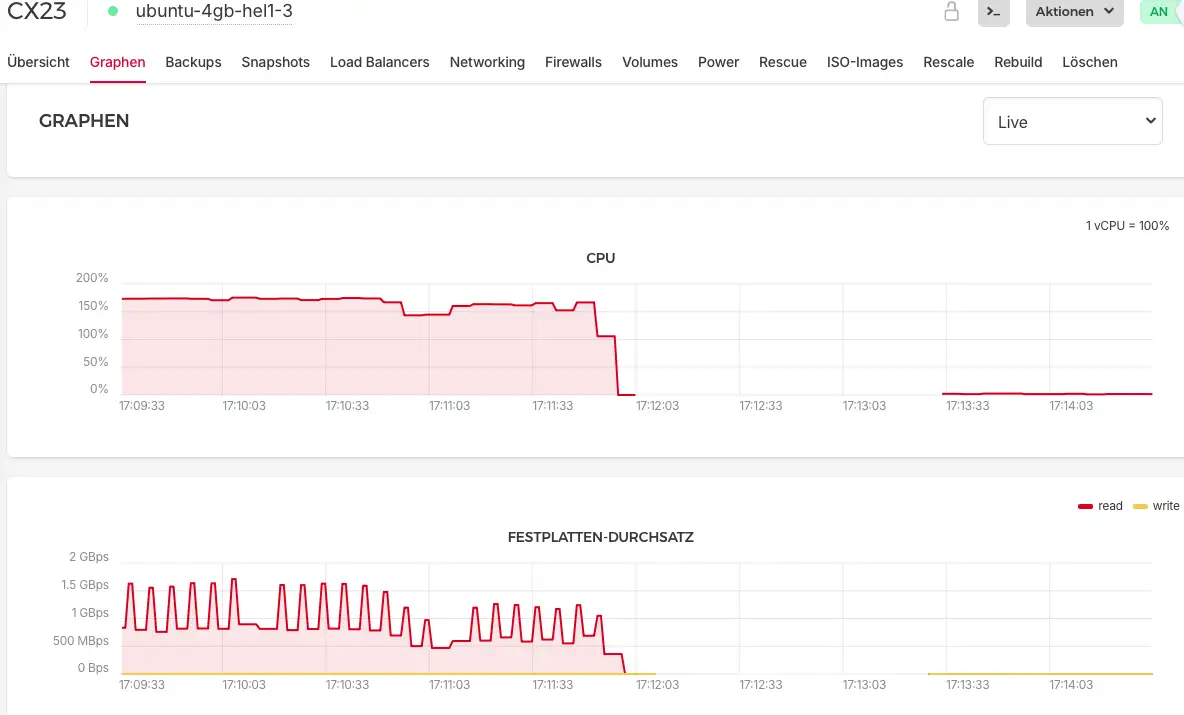
Task: Open the Live timeframe selector
Action: coord(1072,121)
